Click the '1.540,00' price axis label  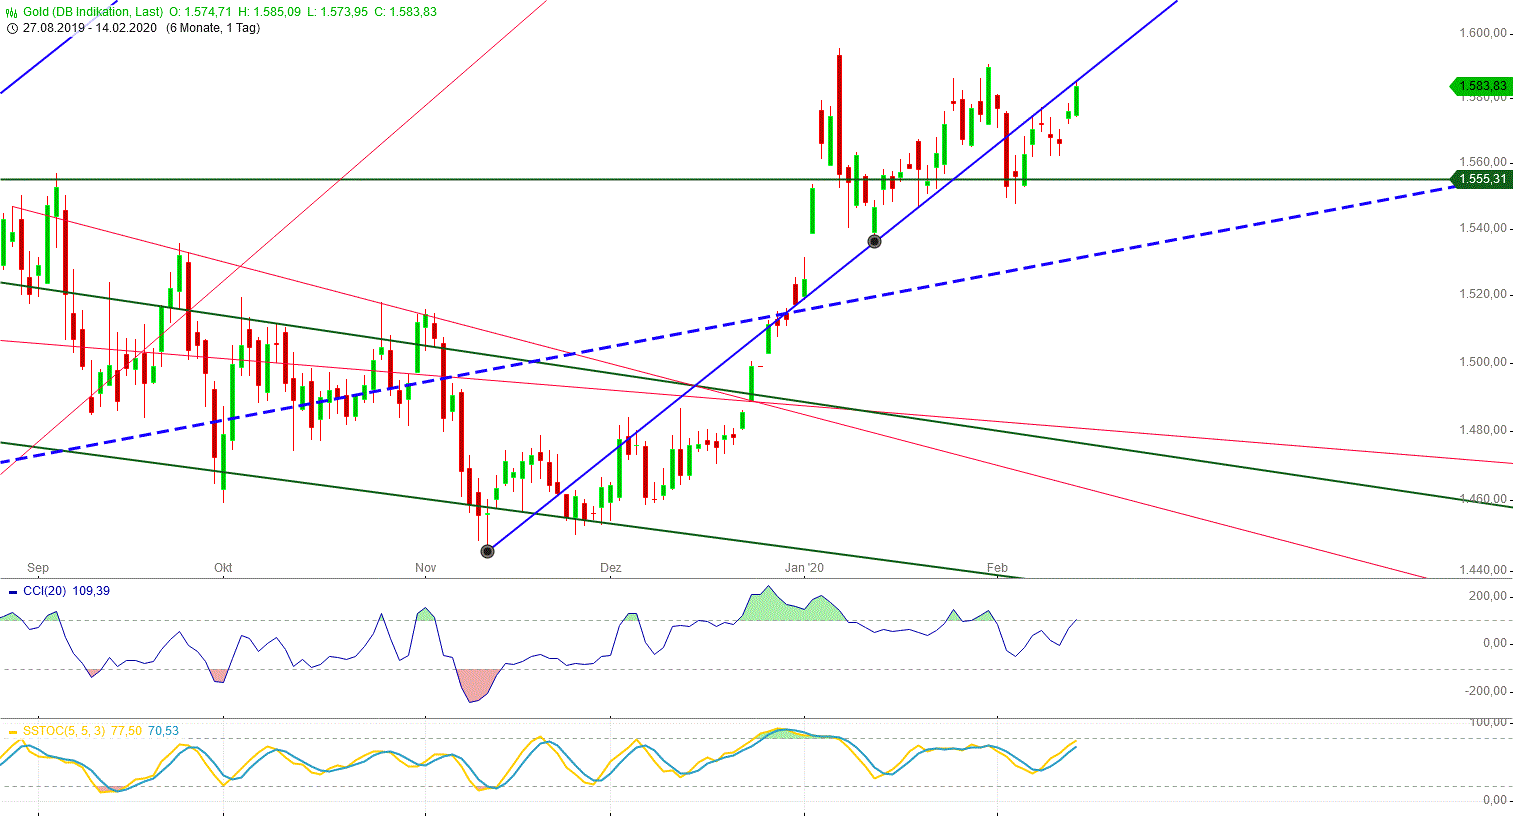pyautogui.click(x=1483, y=228)
